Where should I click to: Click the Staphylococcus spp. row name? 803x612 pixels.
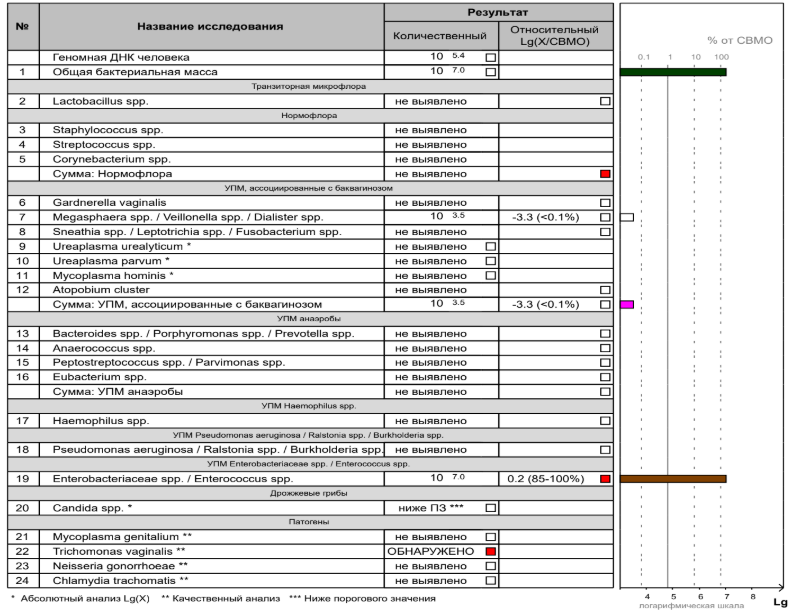pyautogui.click(x=108, y=130)
